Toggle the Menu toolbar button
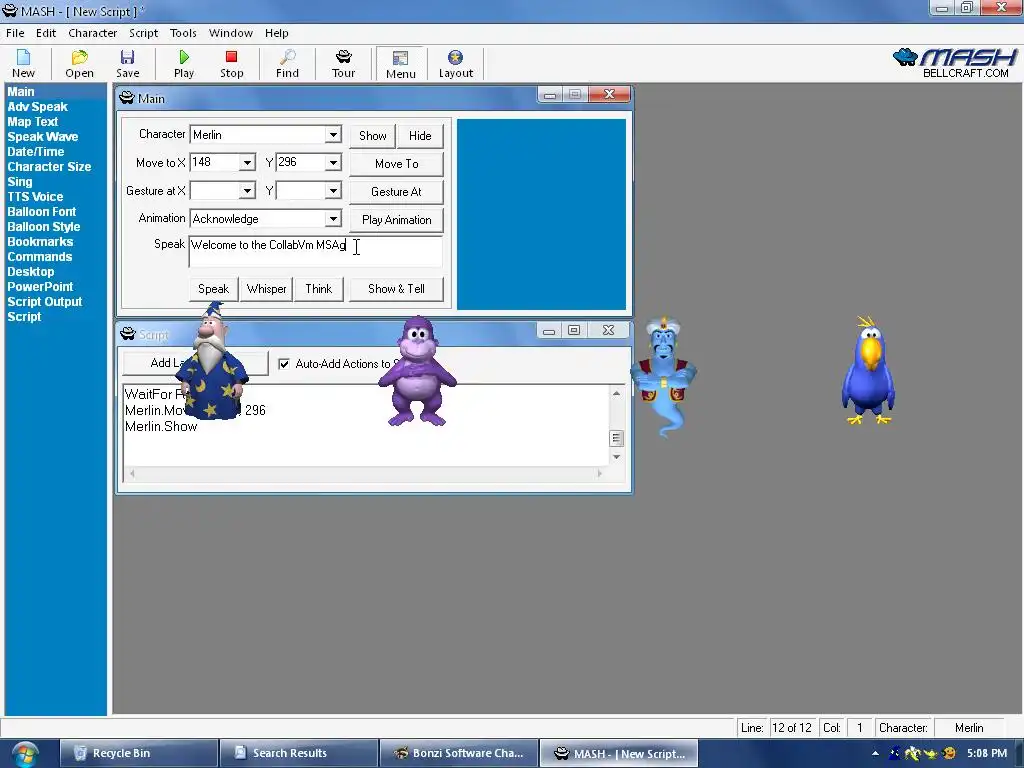 400,64
